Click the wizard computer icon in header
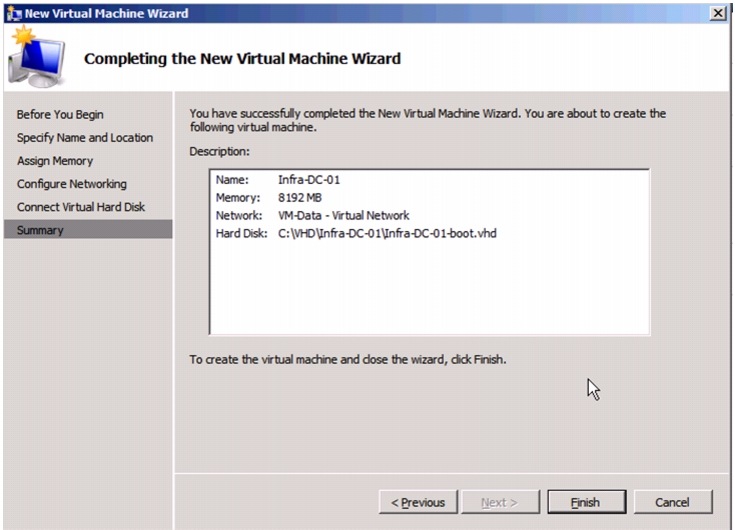 pyautogui.click(x=37, y=58)
